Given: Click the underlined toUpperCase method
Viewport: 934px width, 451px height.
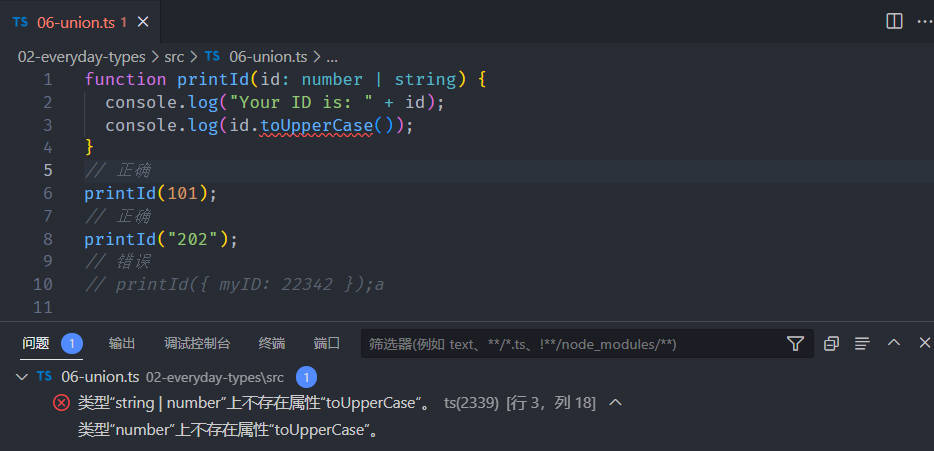Looking at the screenshot, I should (316, 126).
